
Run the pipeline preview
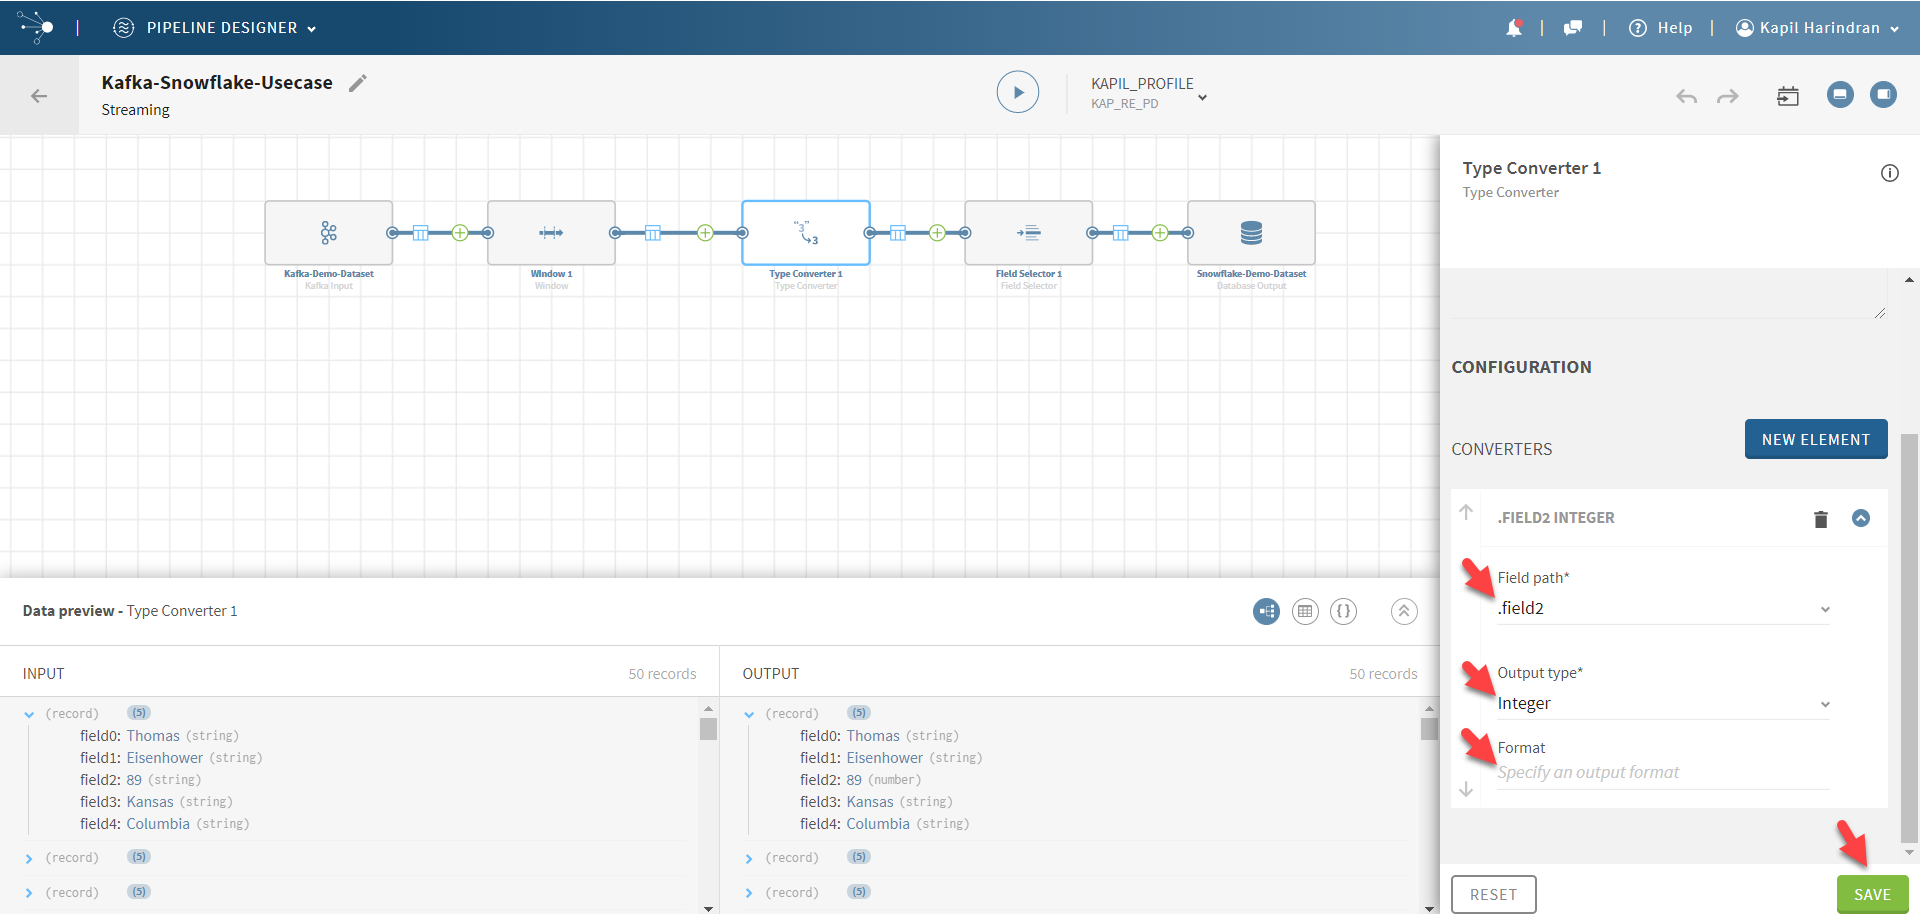coord(1018,91)
